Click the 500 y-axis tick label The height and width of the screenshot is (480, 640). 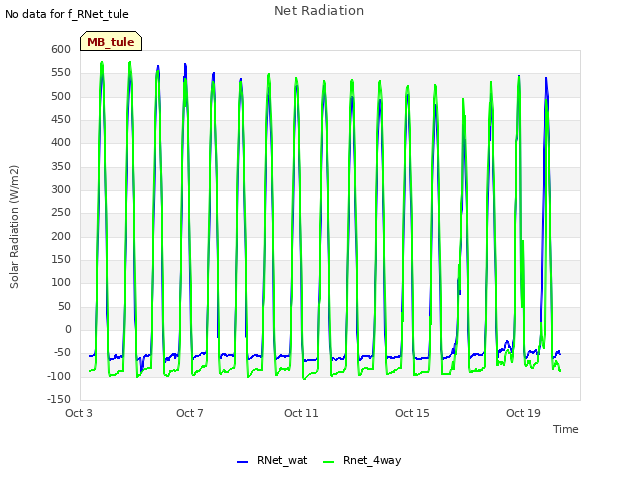[61, 96]
